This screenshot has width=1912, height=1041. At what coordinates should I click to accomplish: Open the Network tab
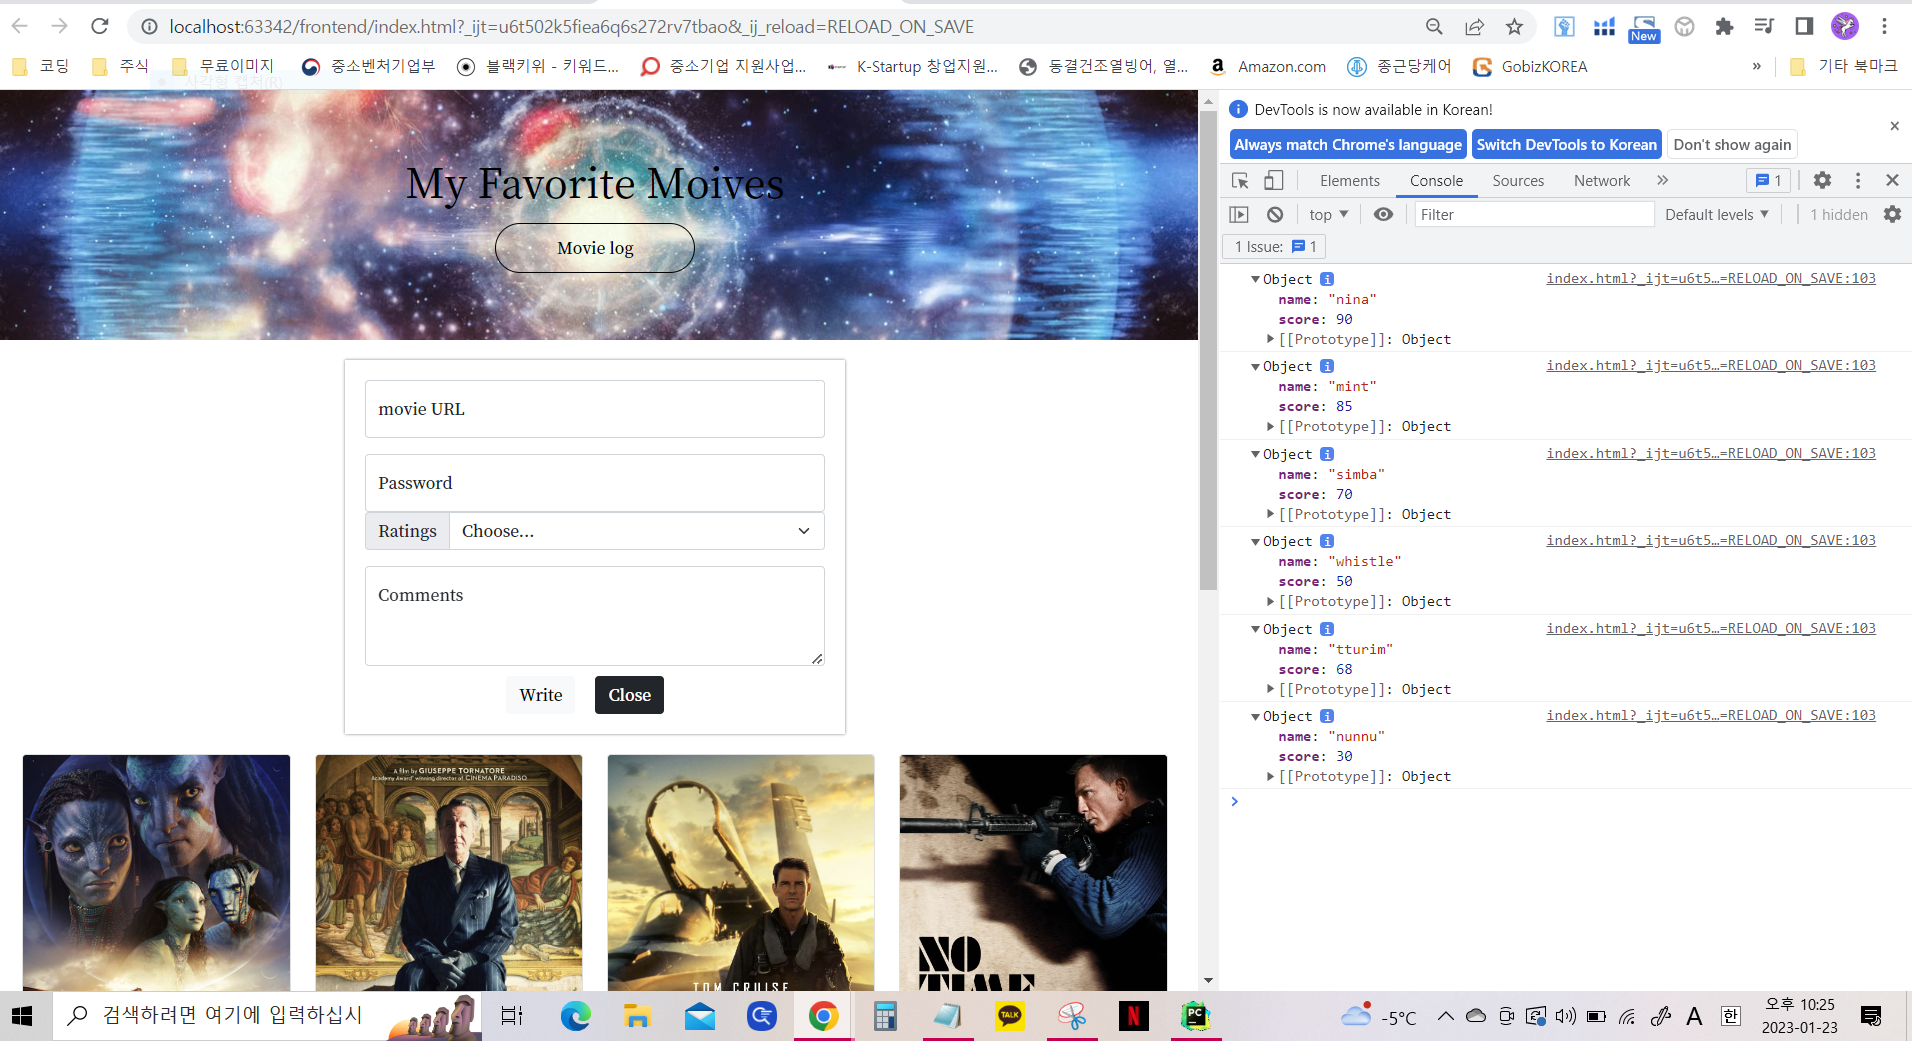pyautogui.click(x=1602, y=180)
